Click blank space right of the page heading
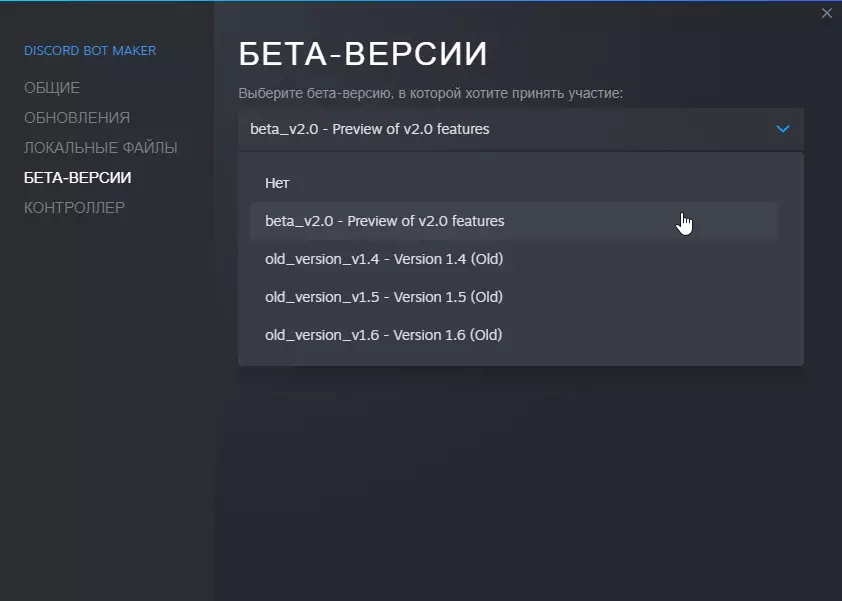842x601 pixels. (x=650, y=54)
